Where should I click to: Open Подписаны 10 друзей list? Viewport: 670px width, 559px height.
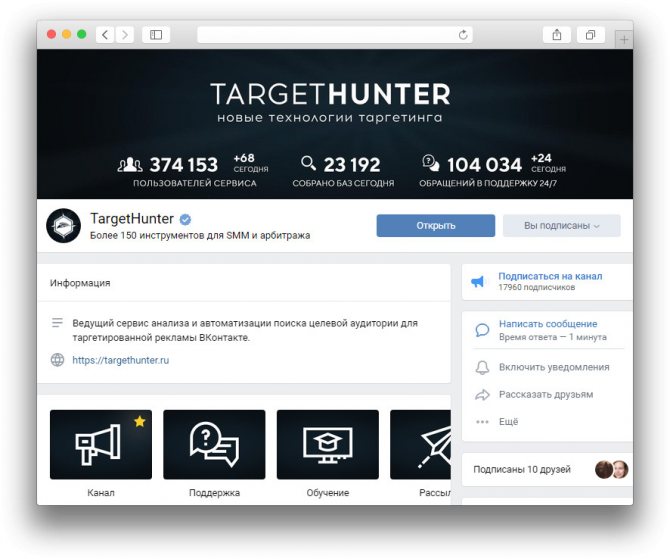pos(522,469)
